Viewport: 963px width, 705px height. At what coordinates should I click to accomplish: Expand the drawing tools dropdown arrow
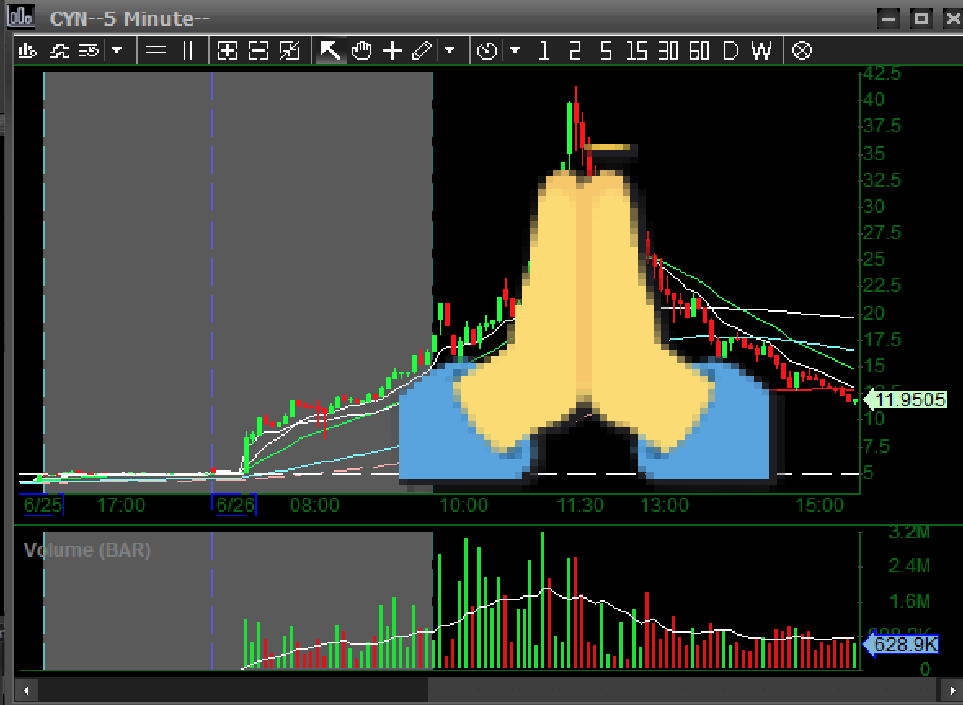(450, 50)
